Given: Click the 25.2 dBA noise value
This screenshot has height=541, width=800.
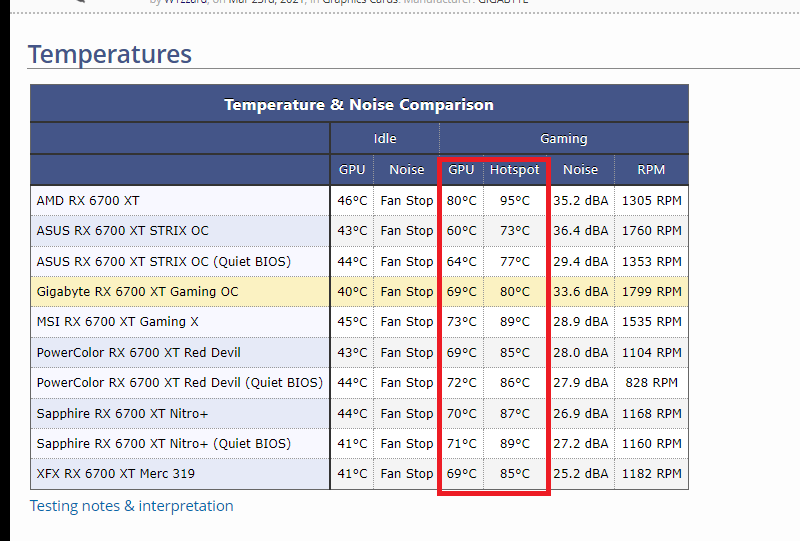Looking at the screenshot, I should pos(581,474).
